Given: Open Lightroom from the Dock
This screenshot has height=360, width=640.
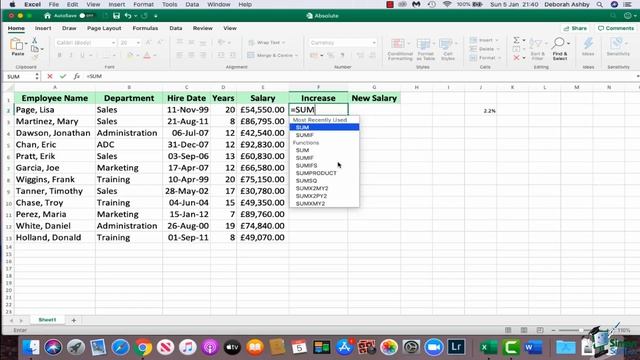Looking at the screenshot, I should [456, 347].
